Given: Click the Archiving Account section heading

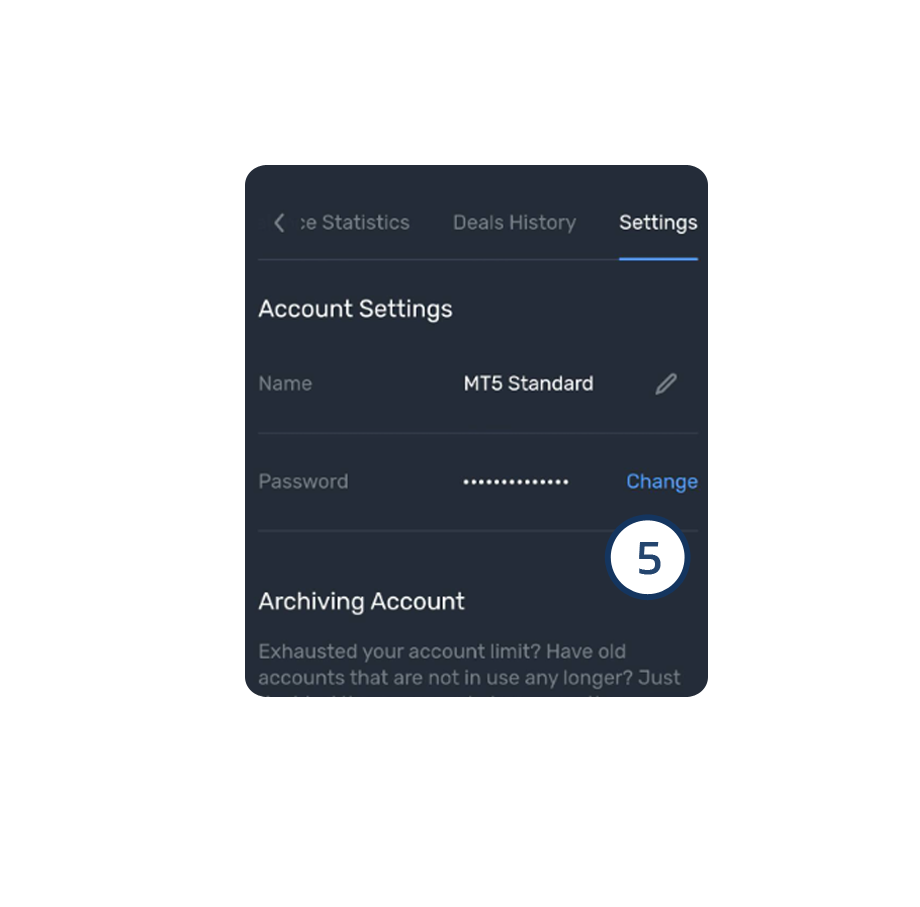Looking at the screenshot, I should coord(361,601).
